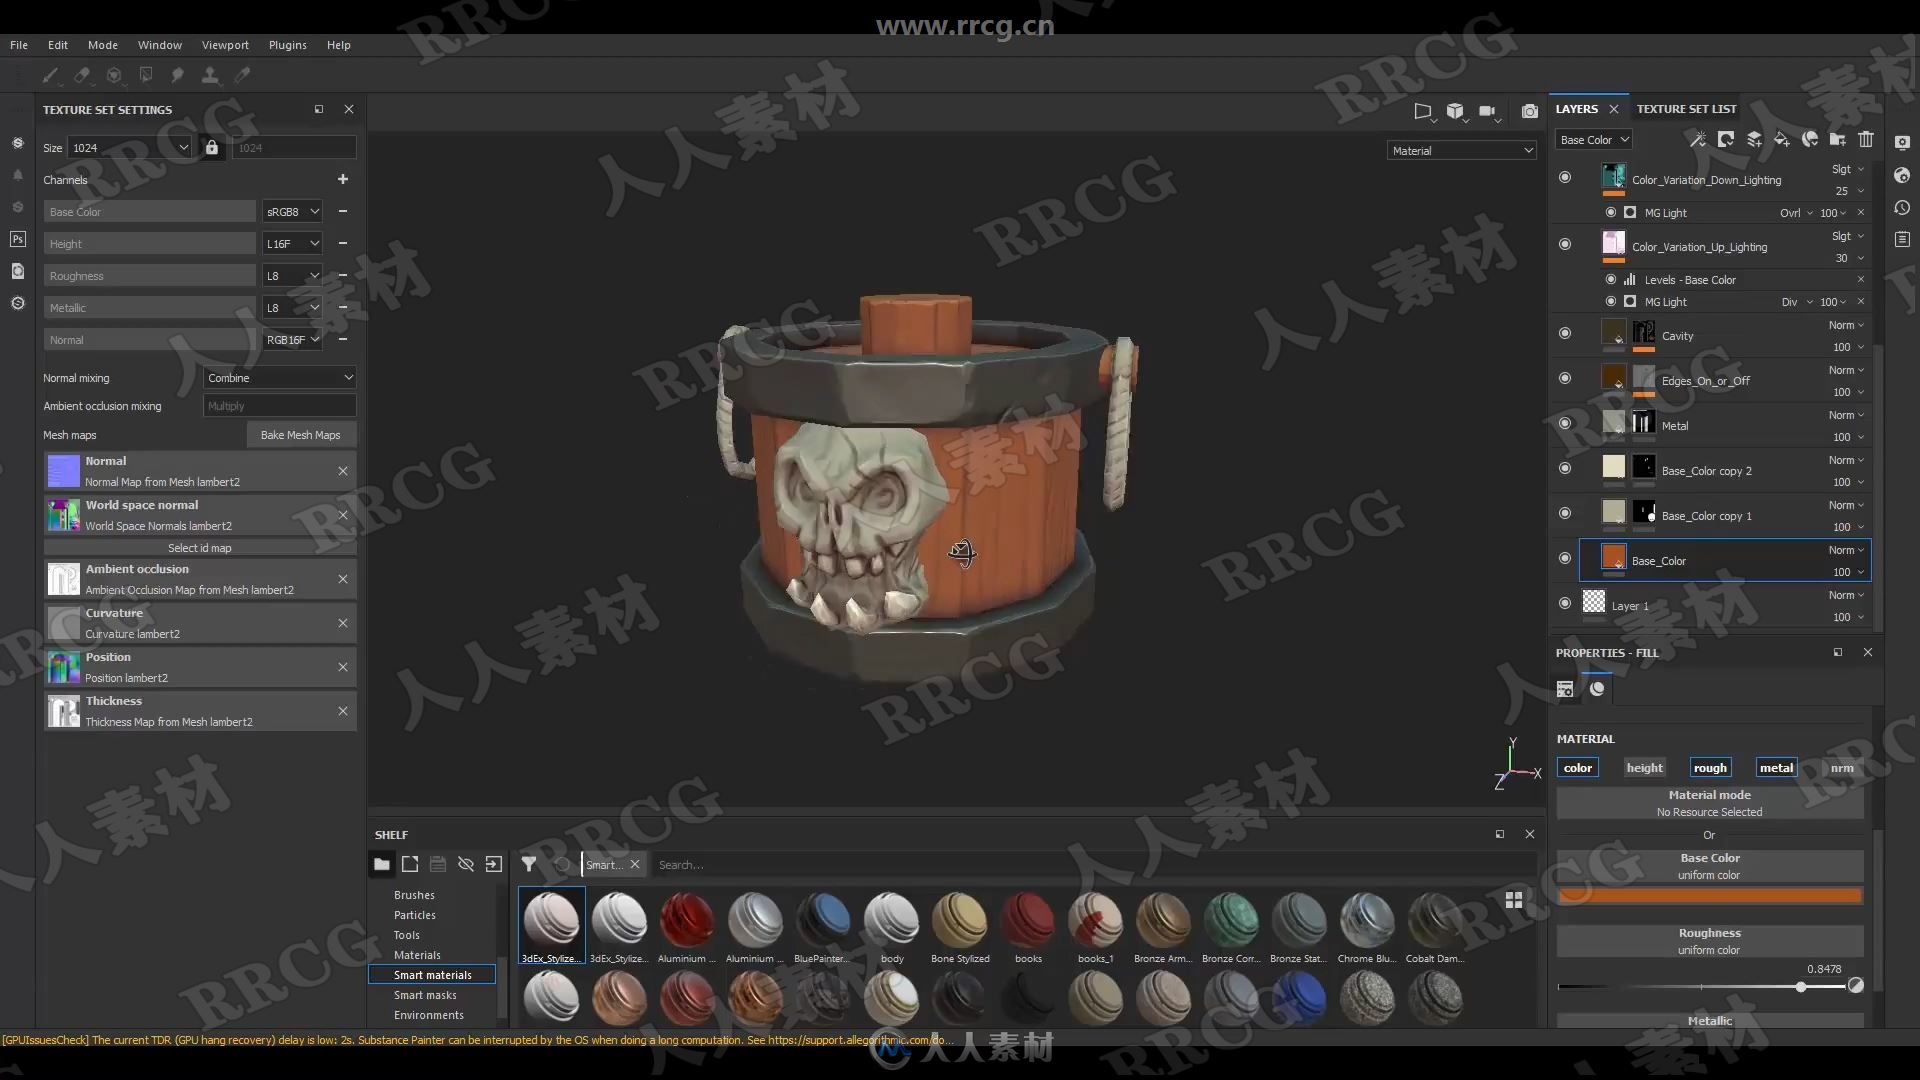Open the texture Size 1024 dropdown
The image size is (1920, 1080).
(130, 147)
